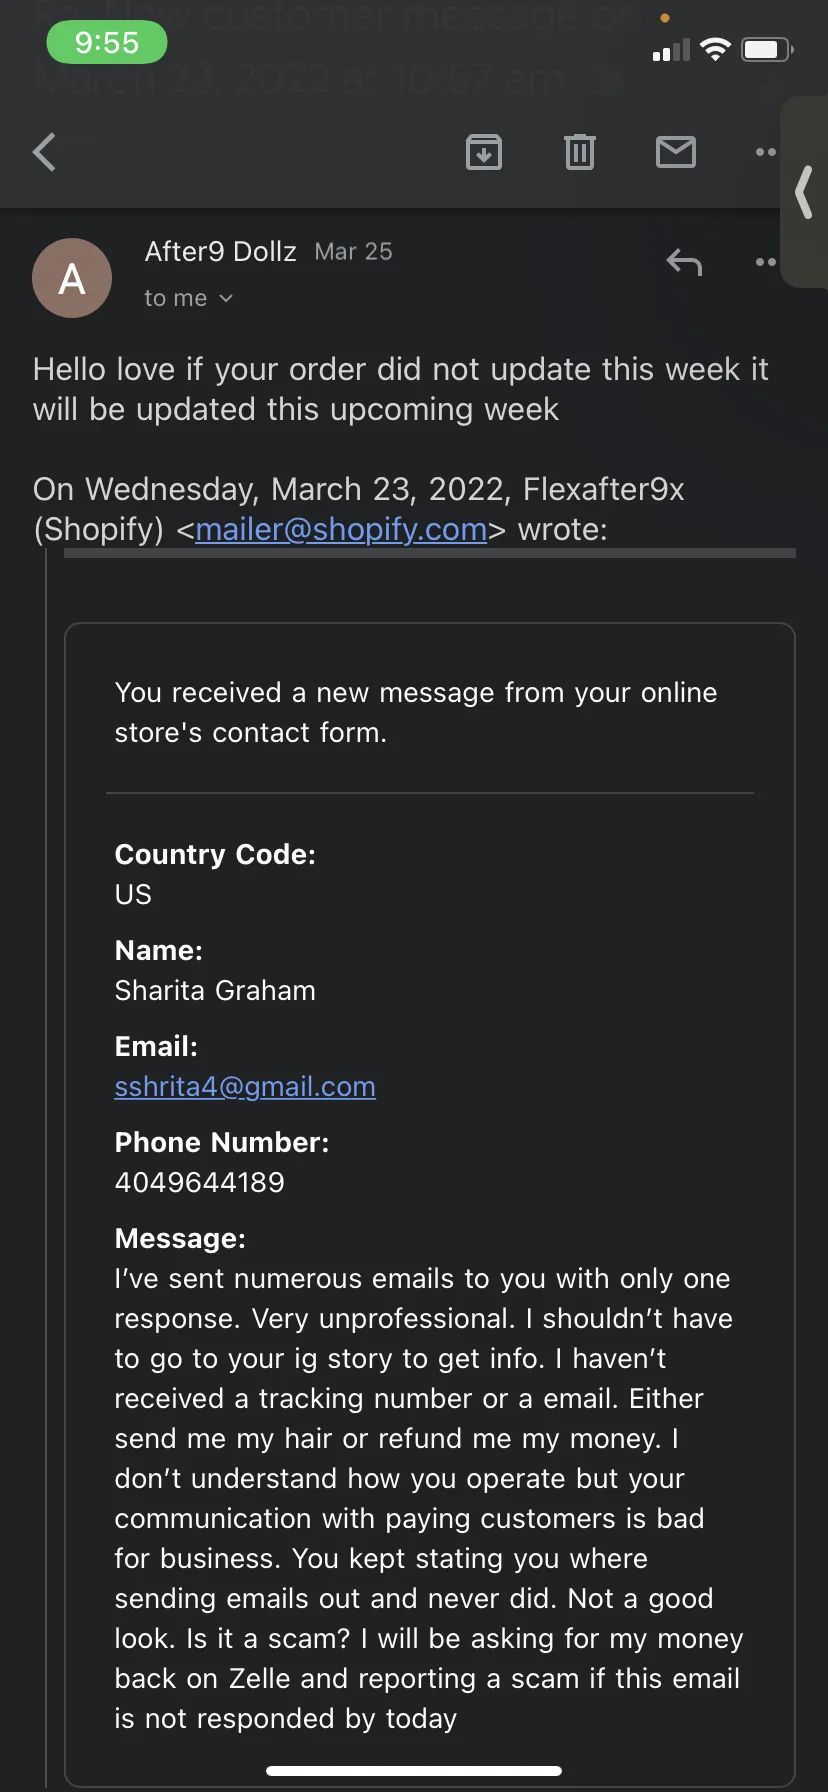This screenshot has width=828, height=1792.
Task: Reply using the curved arrow icon
Action: [x=684, y=263]
